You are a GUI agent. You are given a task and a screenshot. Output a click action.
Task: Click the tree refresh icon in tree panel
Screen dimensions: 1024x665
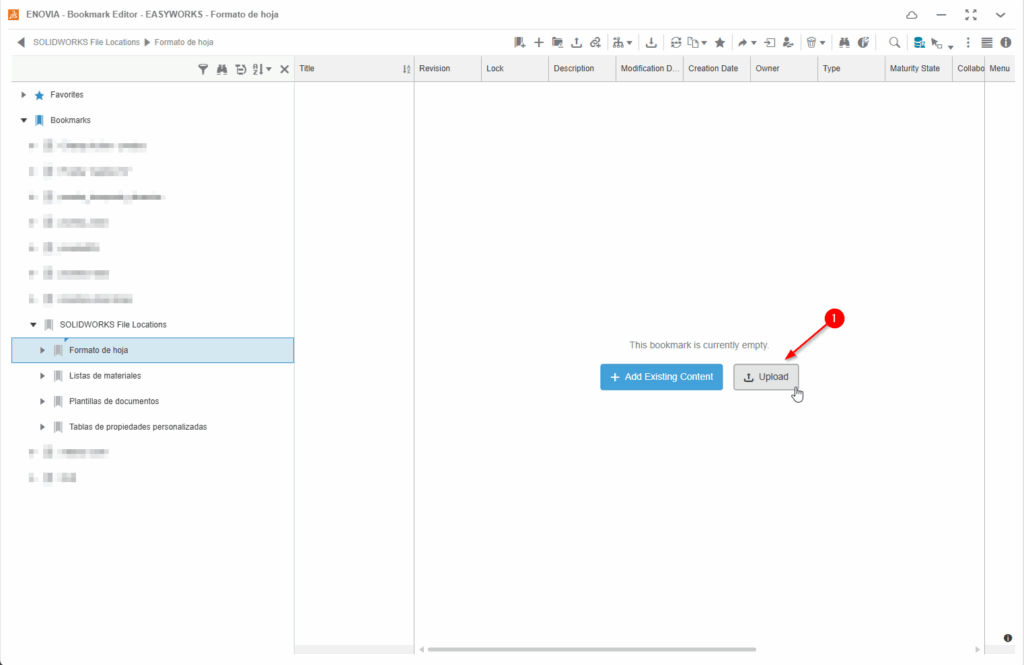(x=240, y=69)
